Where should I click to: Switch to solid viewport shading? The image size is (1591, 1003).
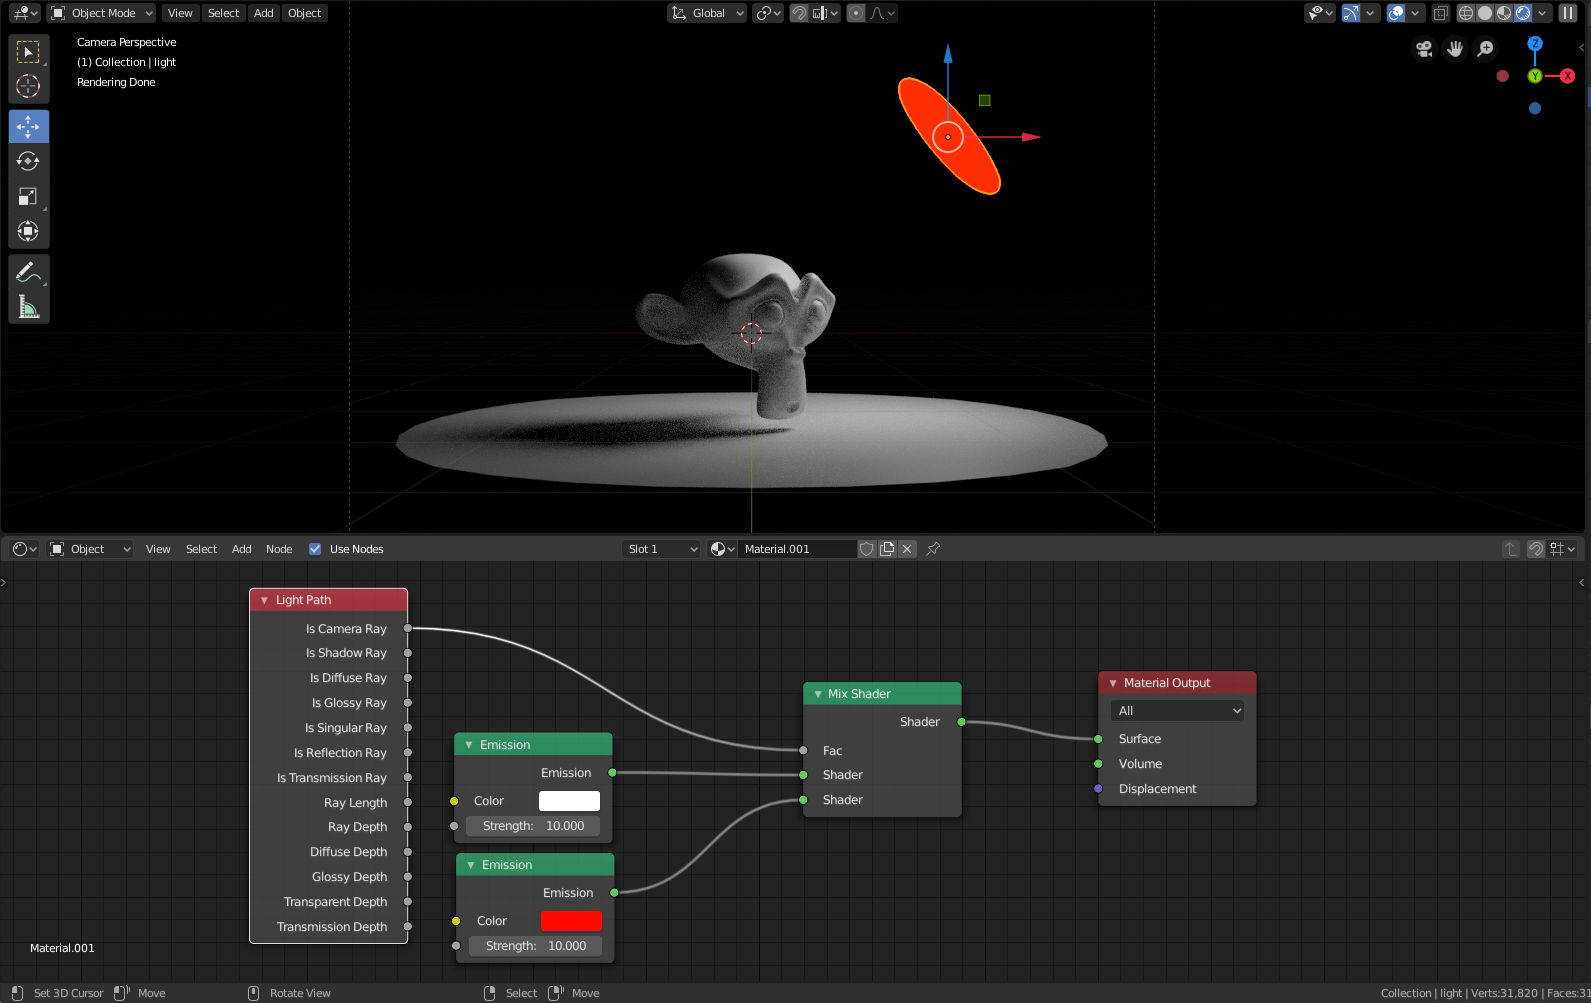(x=1485, y=13)
